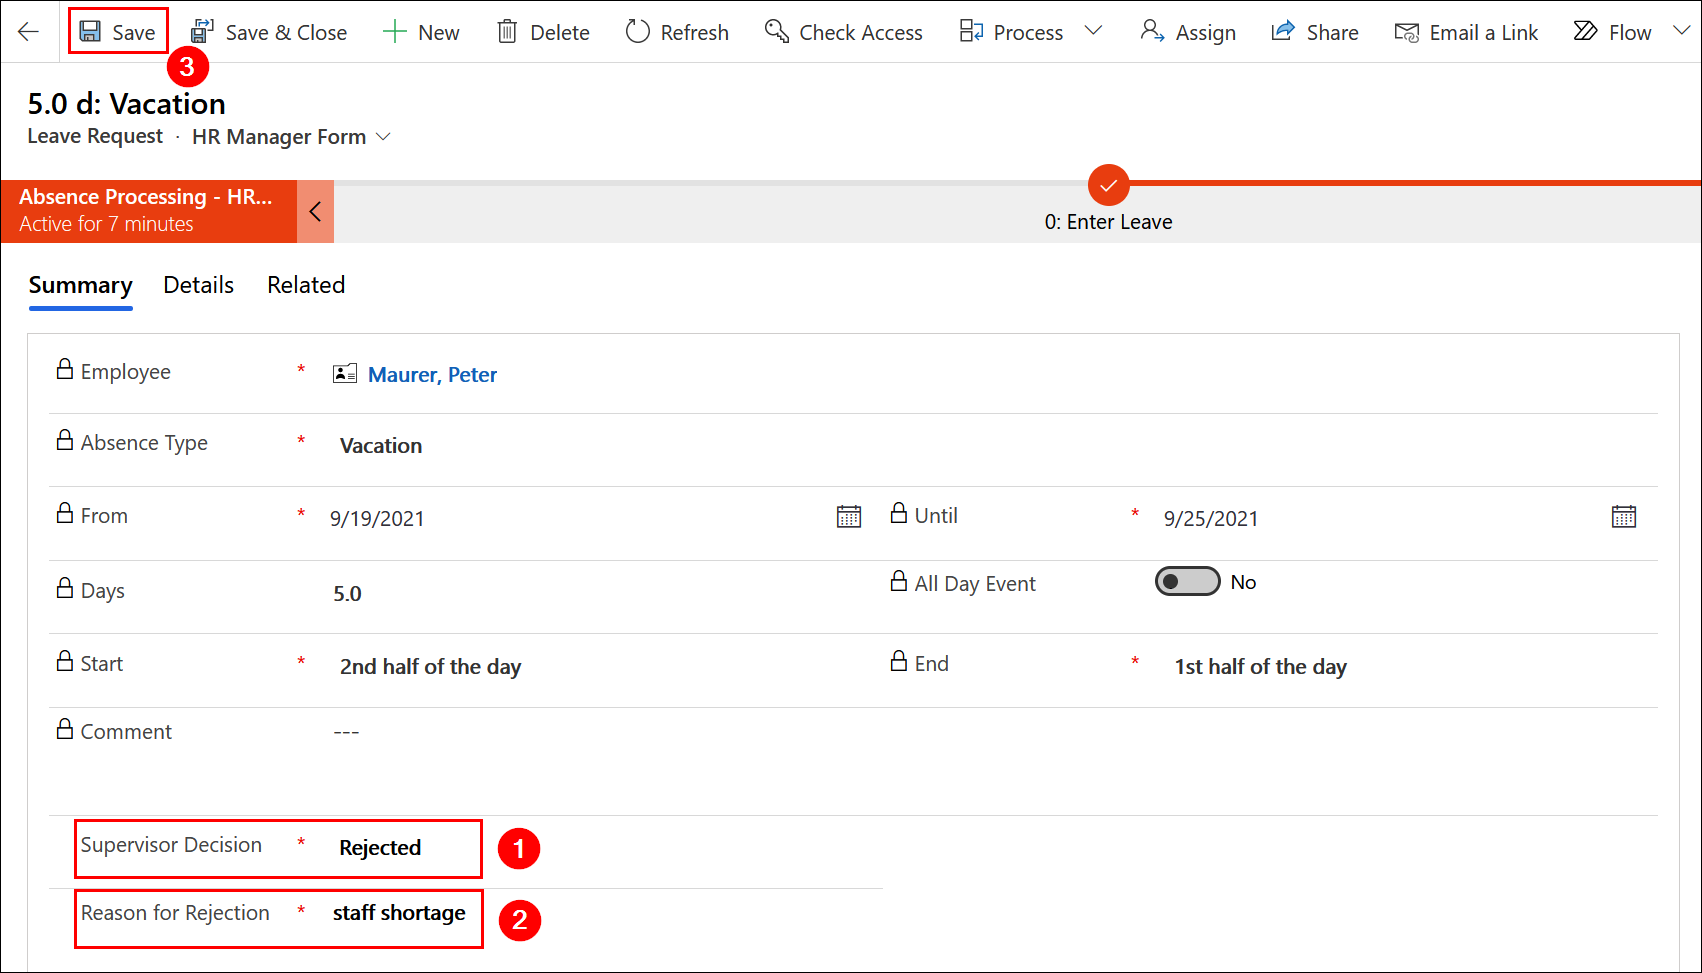Collapse the Absence Processing flow panel

pos(315,211)
